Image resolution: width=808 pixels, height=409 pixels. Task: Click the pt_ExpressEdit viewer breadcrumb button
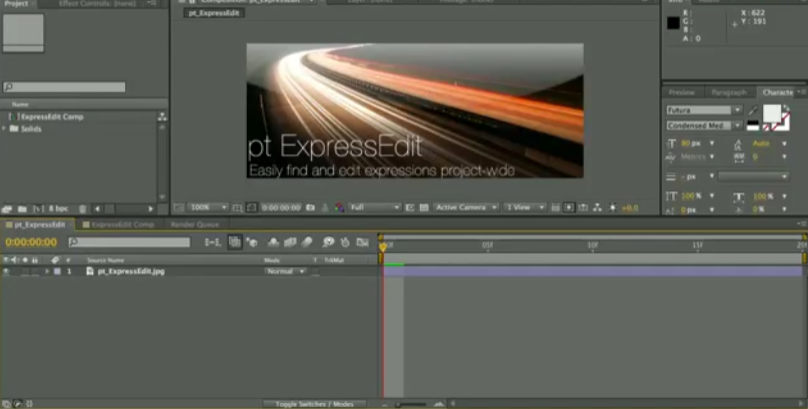click(x=214, y=13)
